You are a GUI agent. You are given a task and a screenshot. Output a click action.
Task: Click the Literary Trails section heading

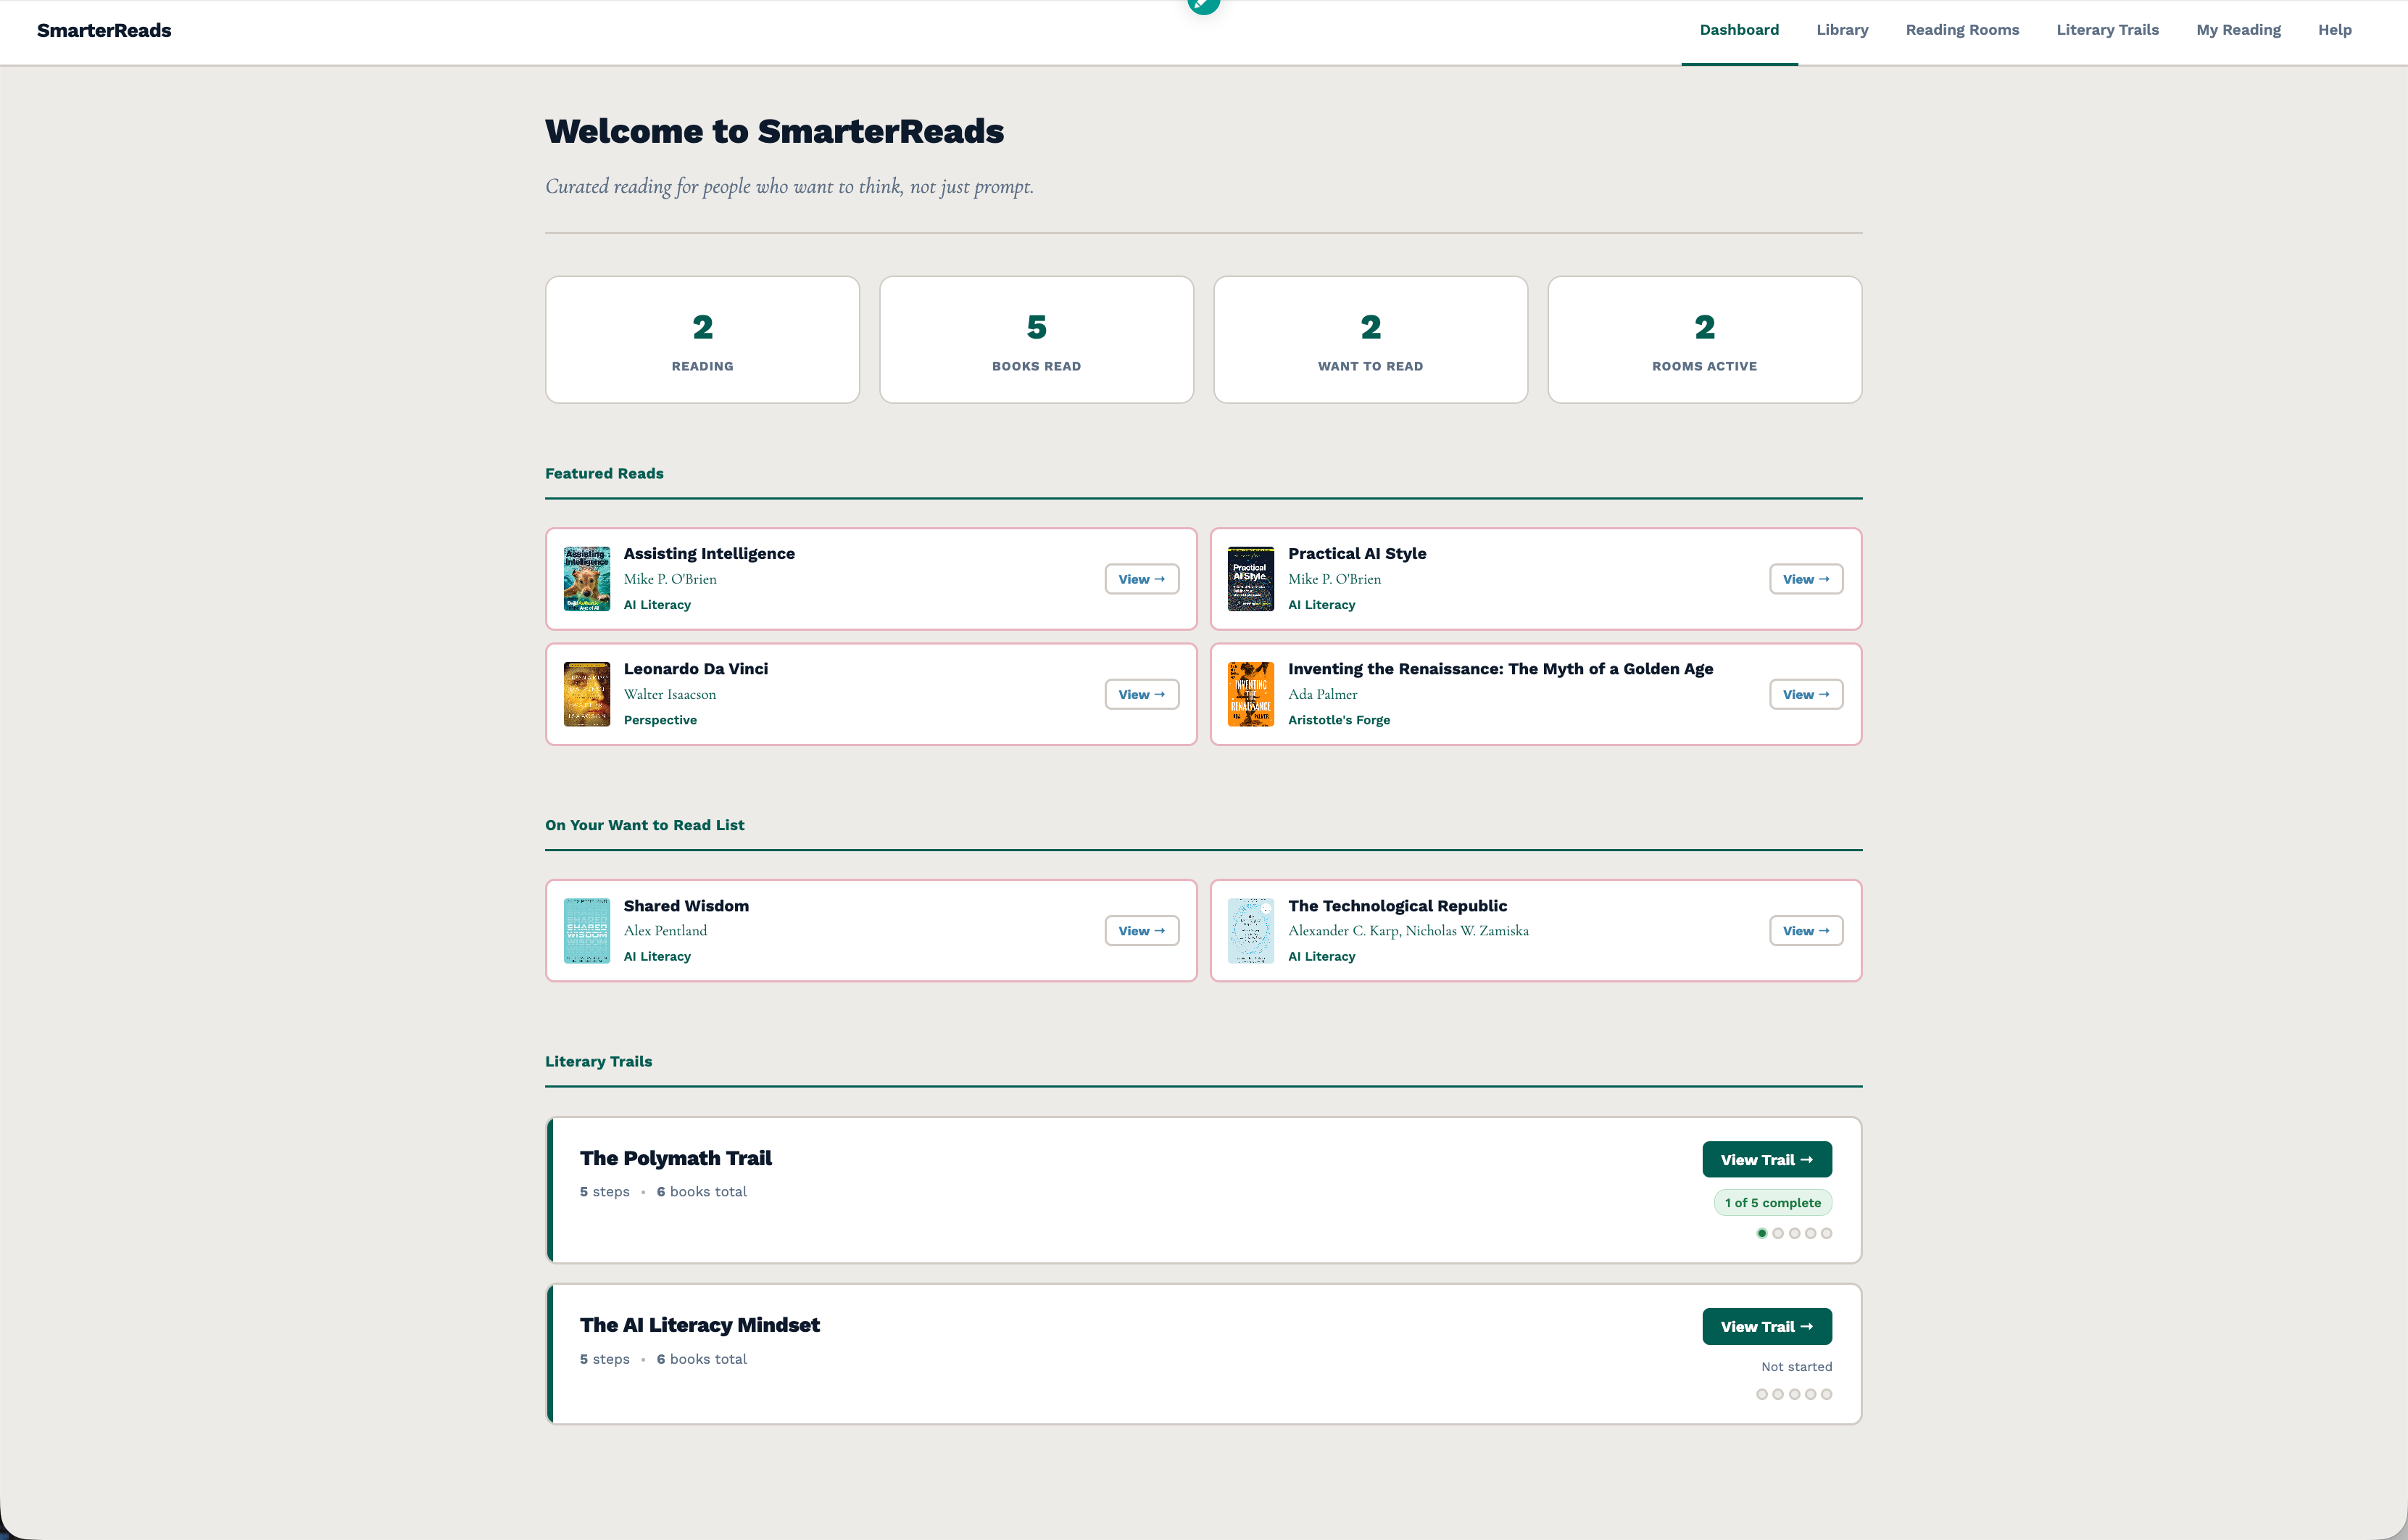tap(598, 1062)
